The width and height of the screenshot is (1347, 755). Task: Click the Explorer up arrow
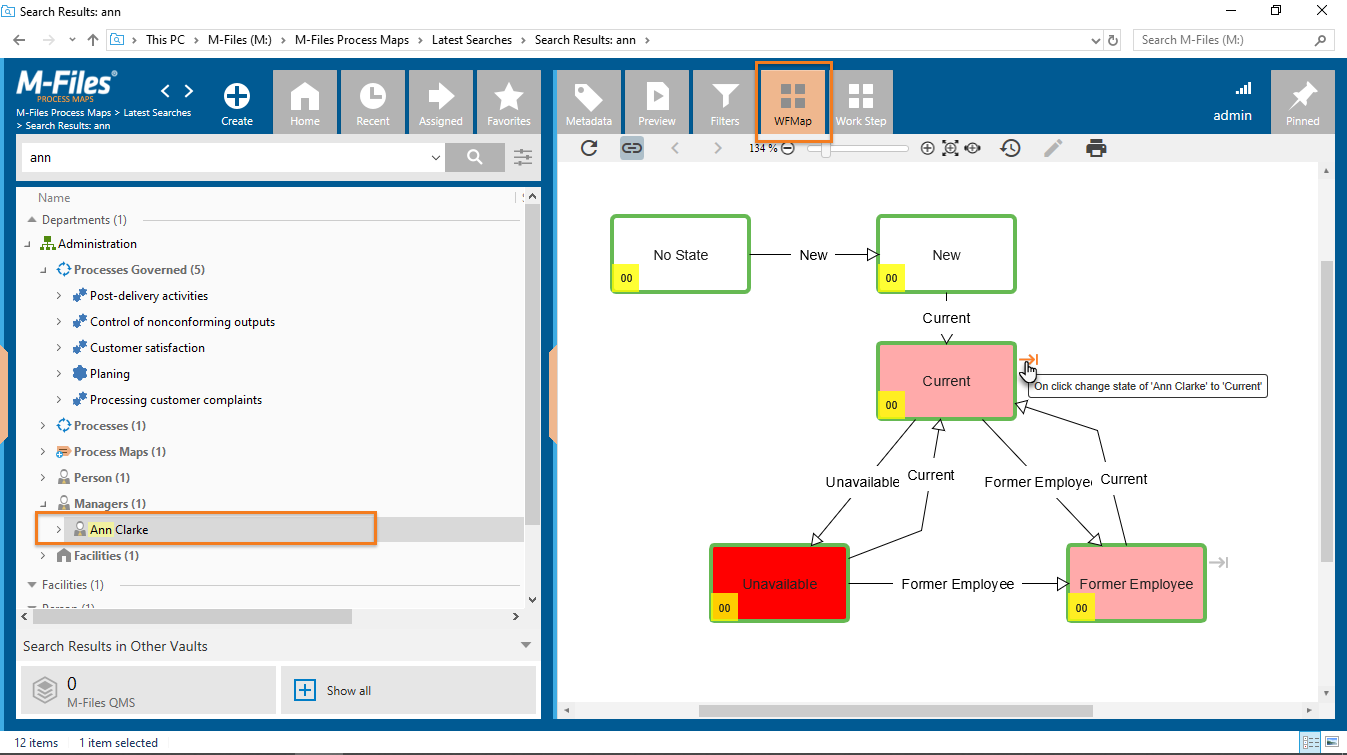click(93, 40)
